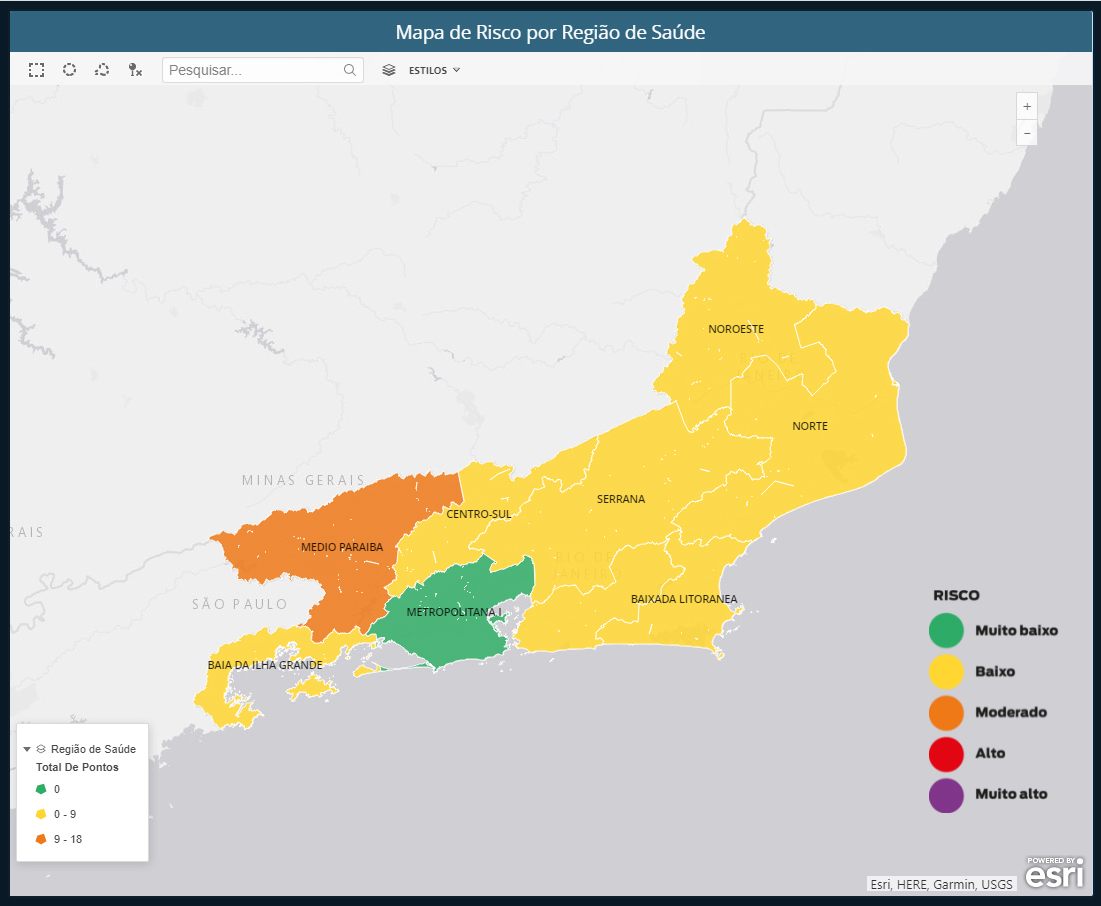Screen dimensions: 1101x906
Task: Select the Metropolitana I region on map
Action: pos(454,611)
